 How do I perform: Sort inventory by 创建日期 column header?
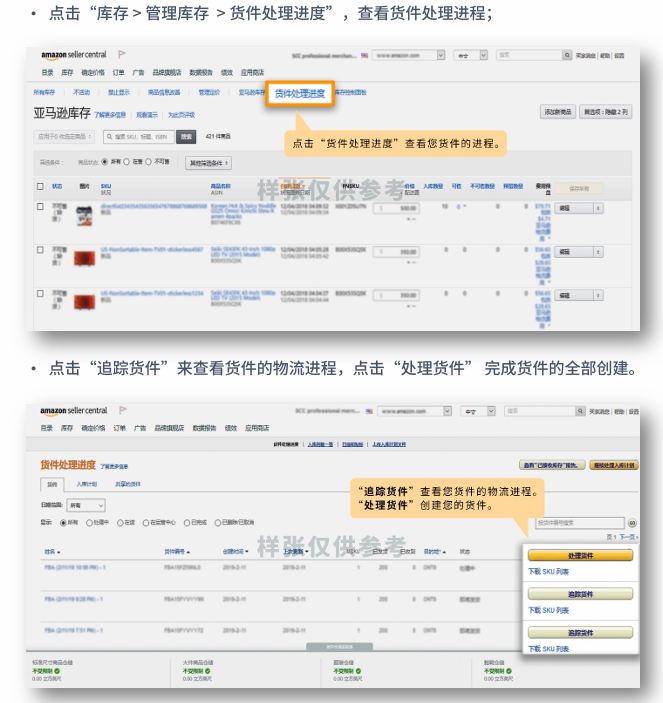(293, 185)
